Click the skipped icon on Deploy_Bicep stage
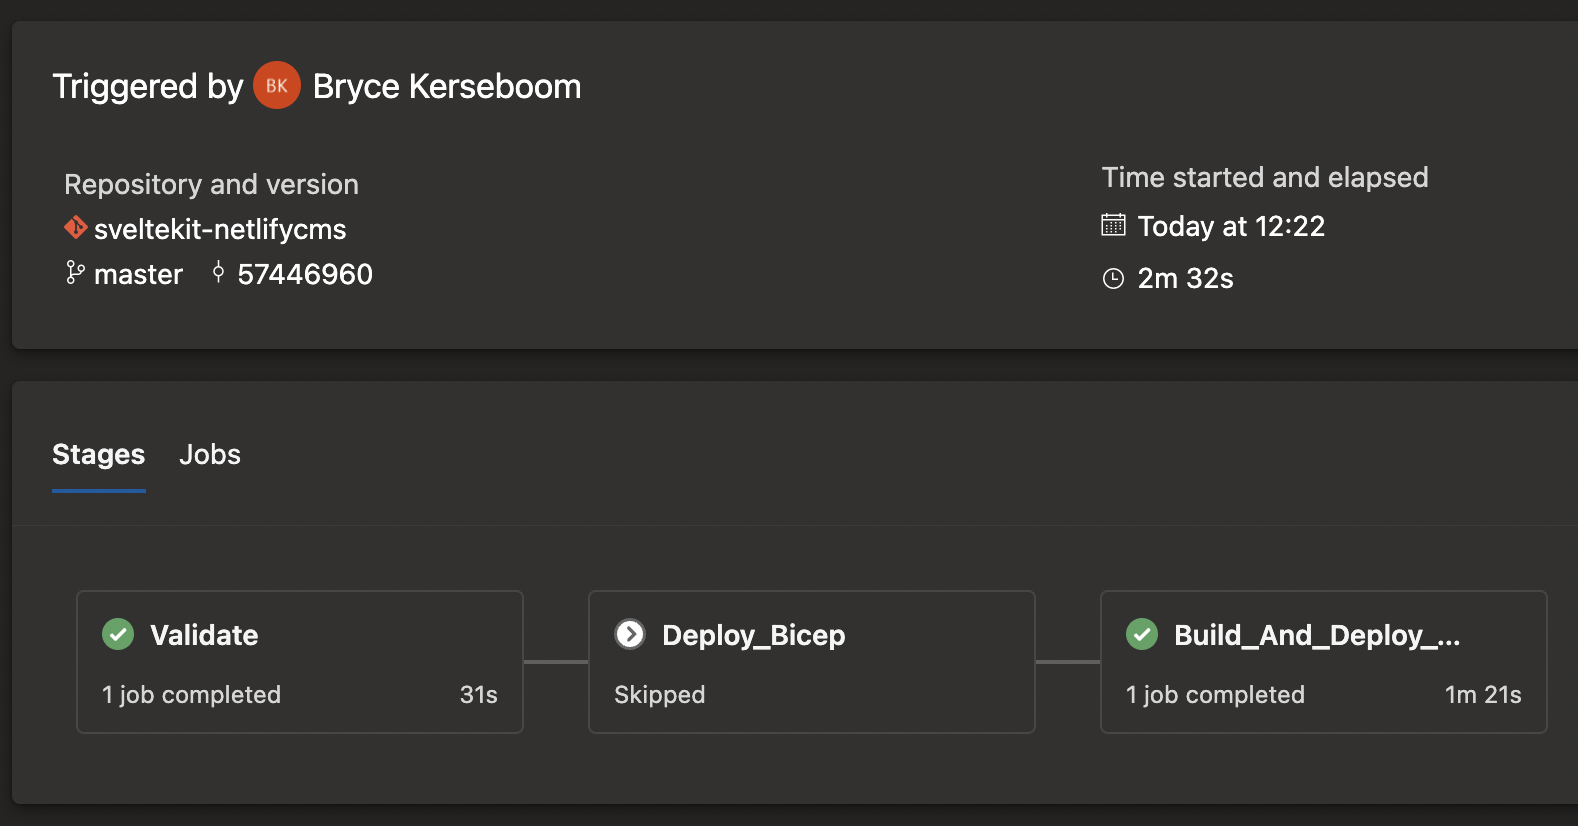 (x=630, y=634)
